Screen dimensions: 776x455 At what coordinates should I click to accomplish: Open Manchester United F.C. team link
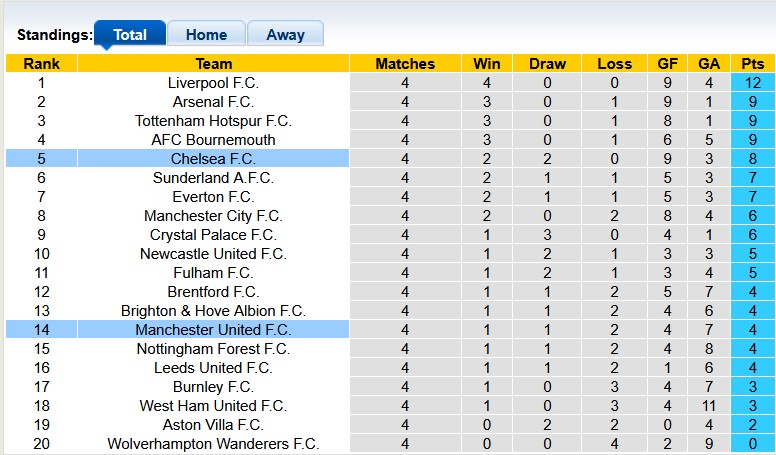click(x=213, y=330)
